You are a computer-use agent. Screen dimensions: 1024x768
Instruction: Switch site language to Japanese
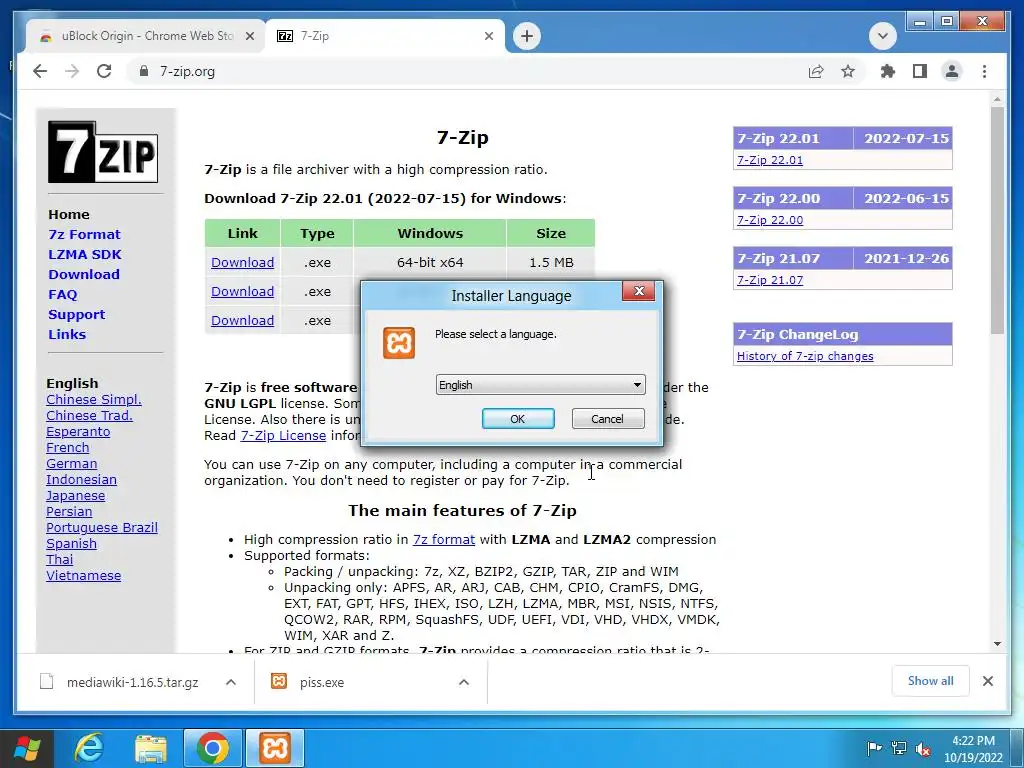point(75,496)
